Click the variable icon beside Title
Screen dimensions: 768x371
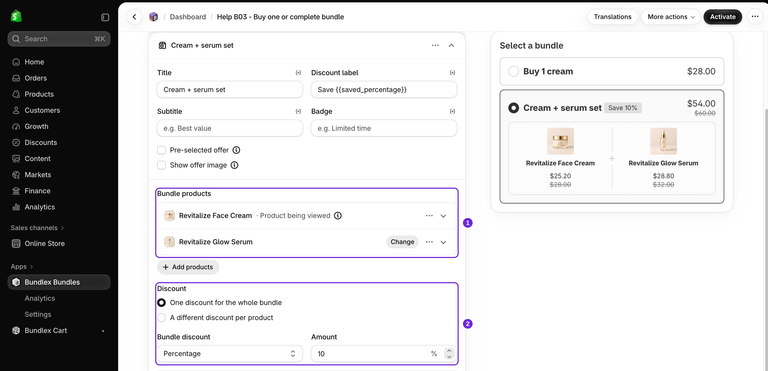[x=298, y=73]
